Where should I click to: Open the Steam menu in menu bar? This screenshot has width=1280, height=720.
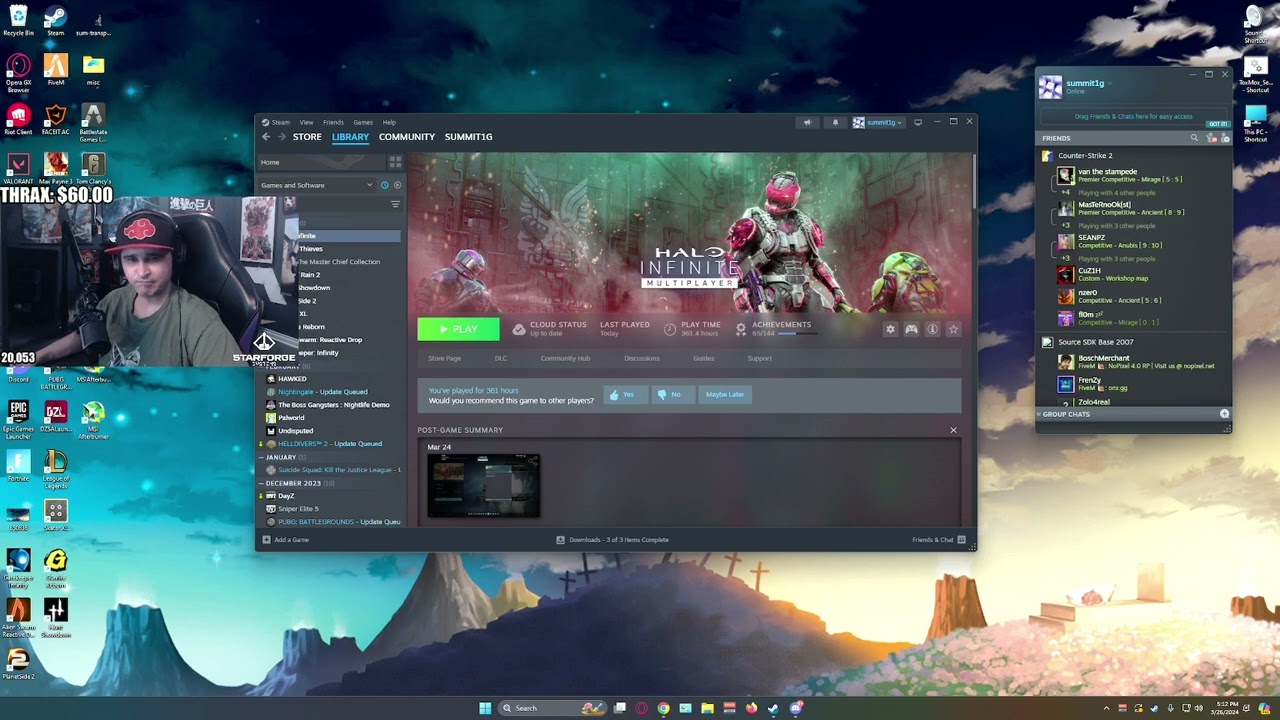(280, 122)
